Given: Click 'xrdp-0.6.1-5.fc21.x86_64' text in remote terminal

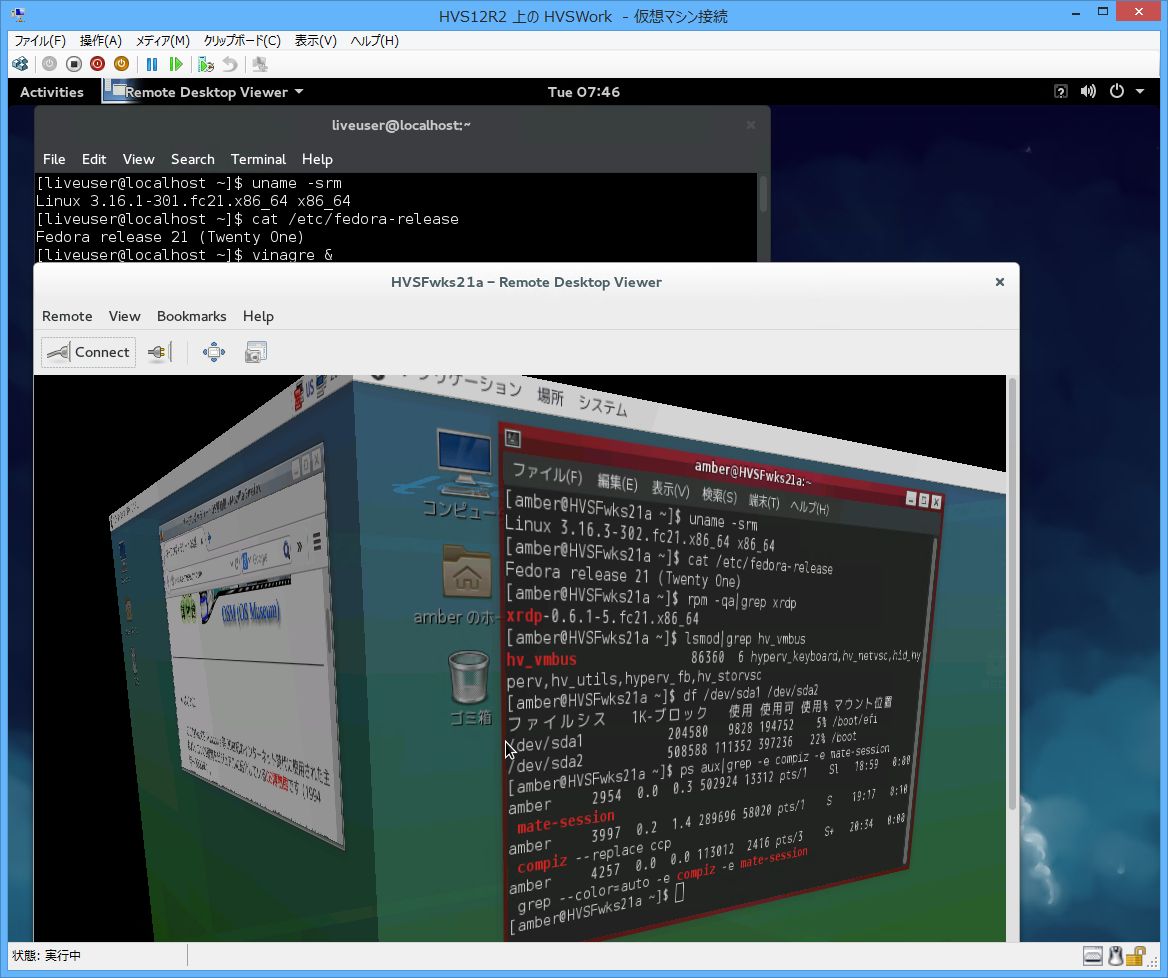Looking at the screenshot, I should (602, 617).
